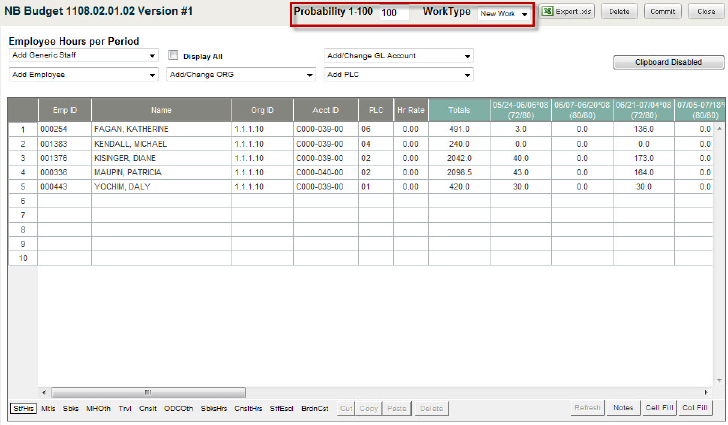The image size is (728, 425).
Task: Expand the Add Generic Staff dropdown
Action: click(84, 56)
